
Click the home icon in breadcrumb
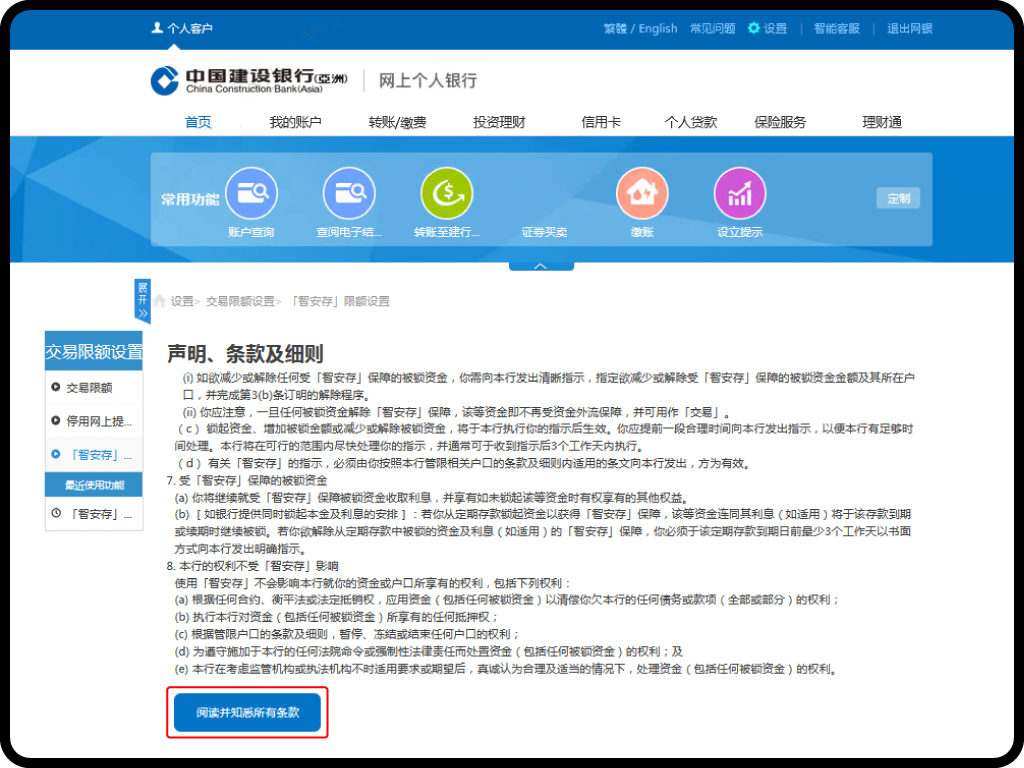pos(159,301)
